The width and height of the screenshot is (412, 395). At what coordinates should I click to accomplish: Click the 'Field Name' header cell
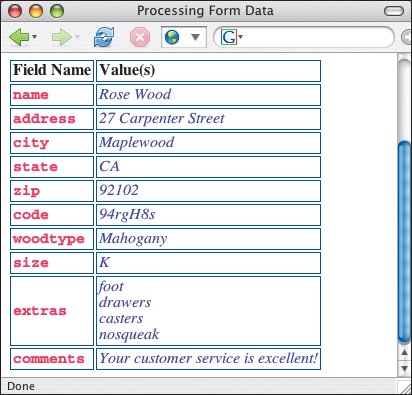pyautogui.click(x=52, y=71)
